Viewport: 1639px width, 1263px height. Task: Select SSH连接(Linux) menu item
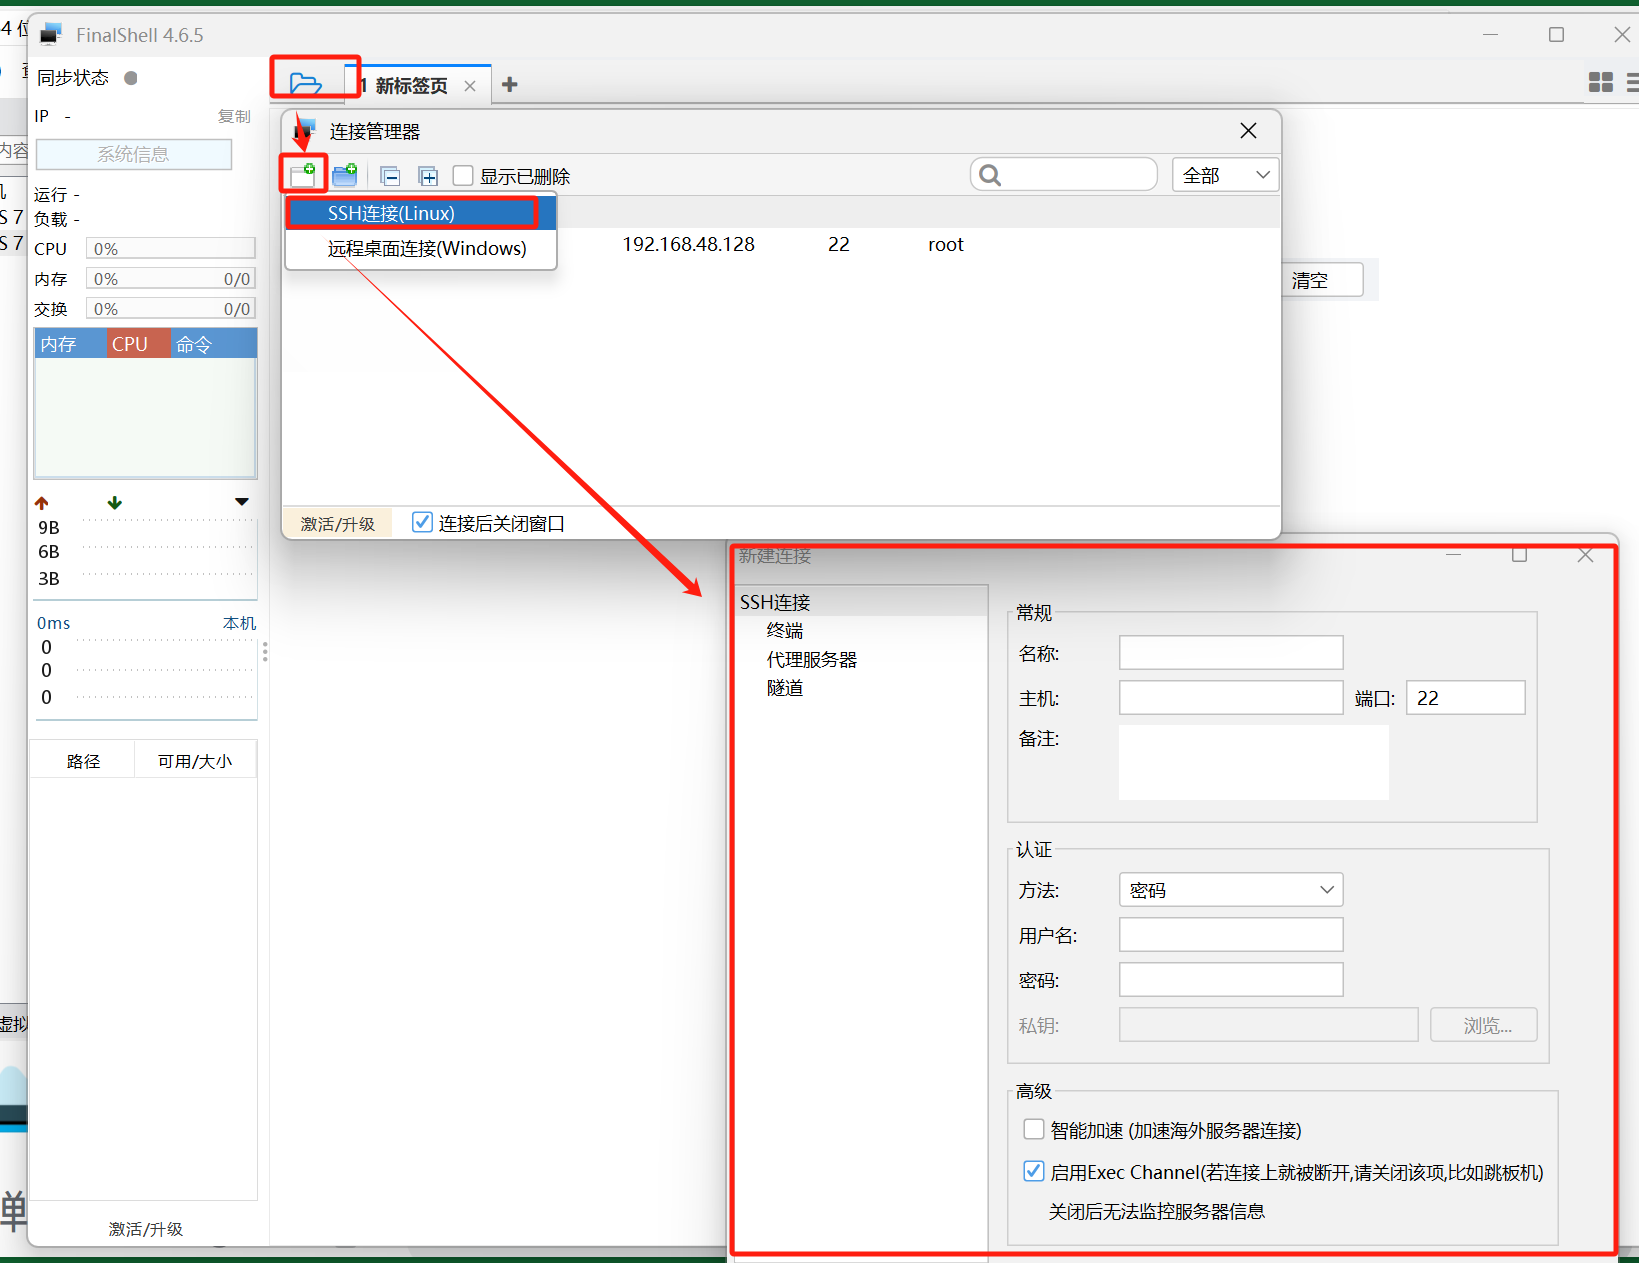(x=421, y=213)
